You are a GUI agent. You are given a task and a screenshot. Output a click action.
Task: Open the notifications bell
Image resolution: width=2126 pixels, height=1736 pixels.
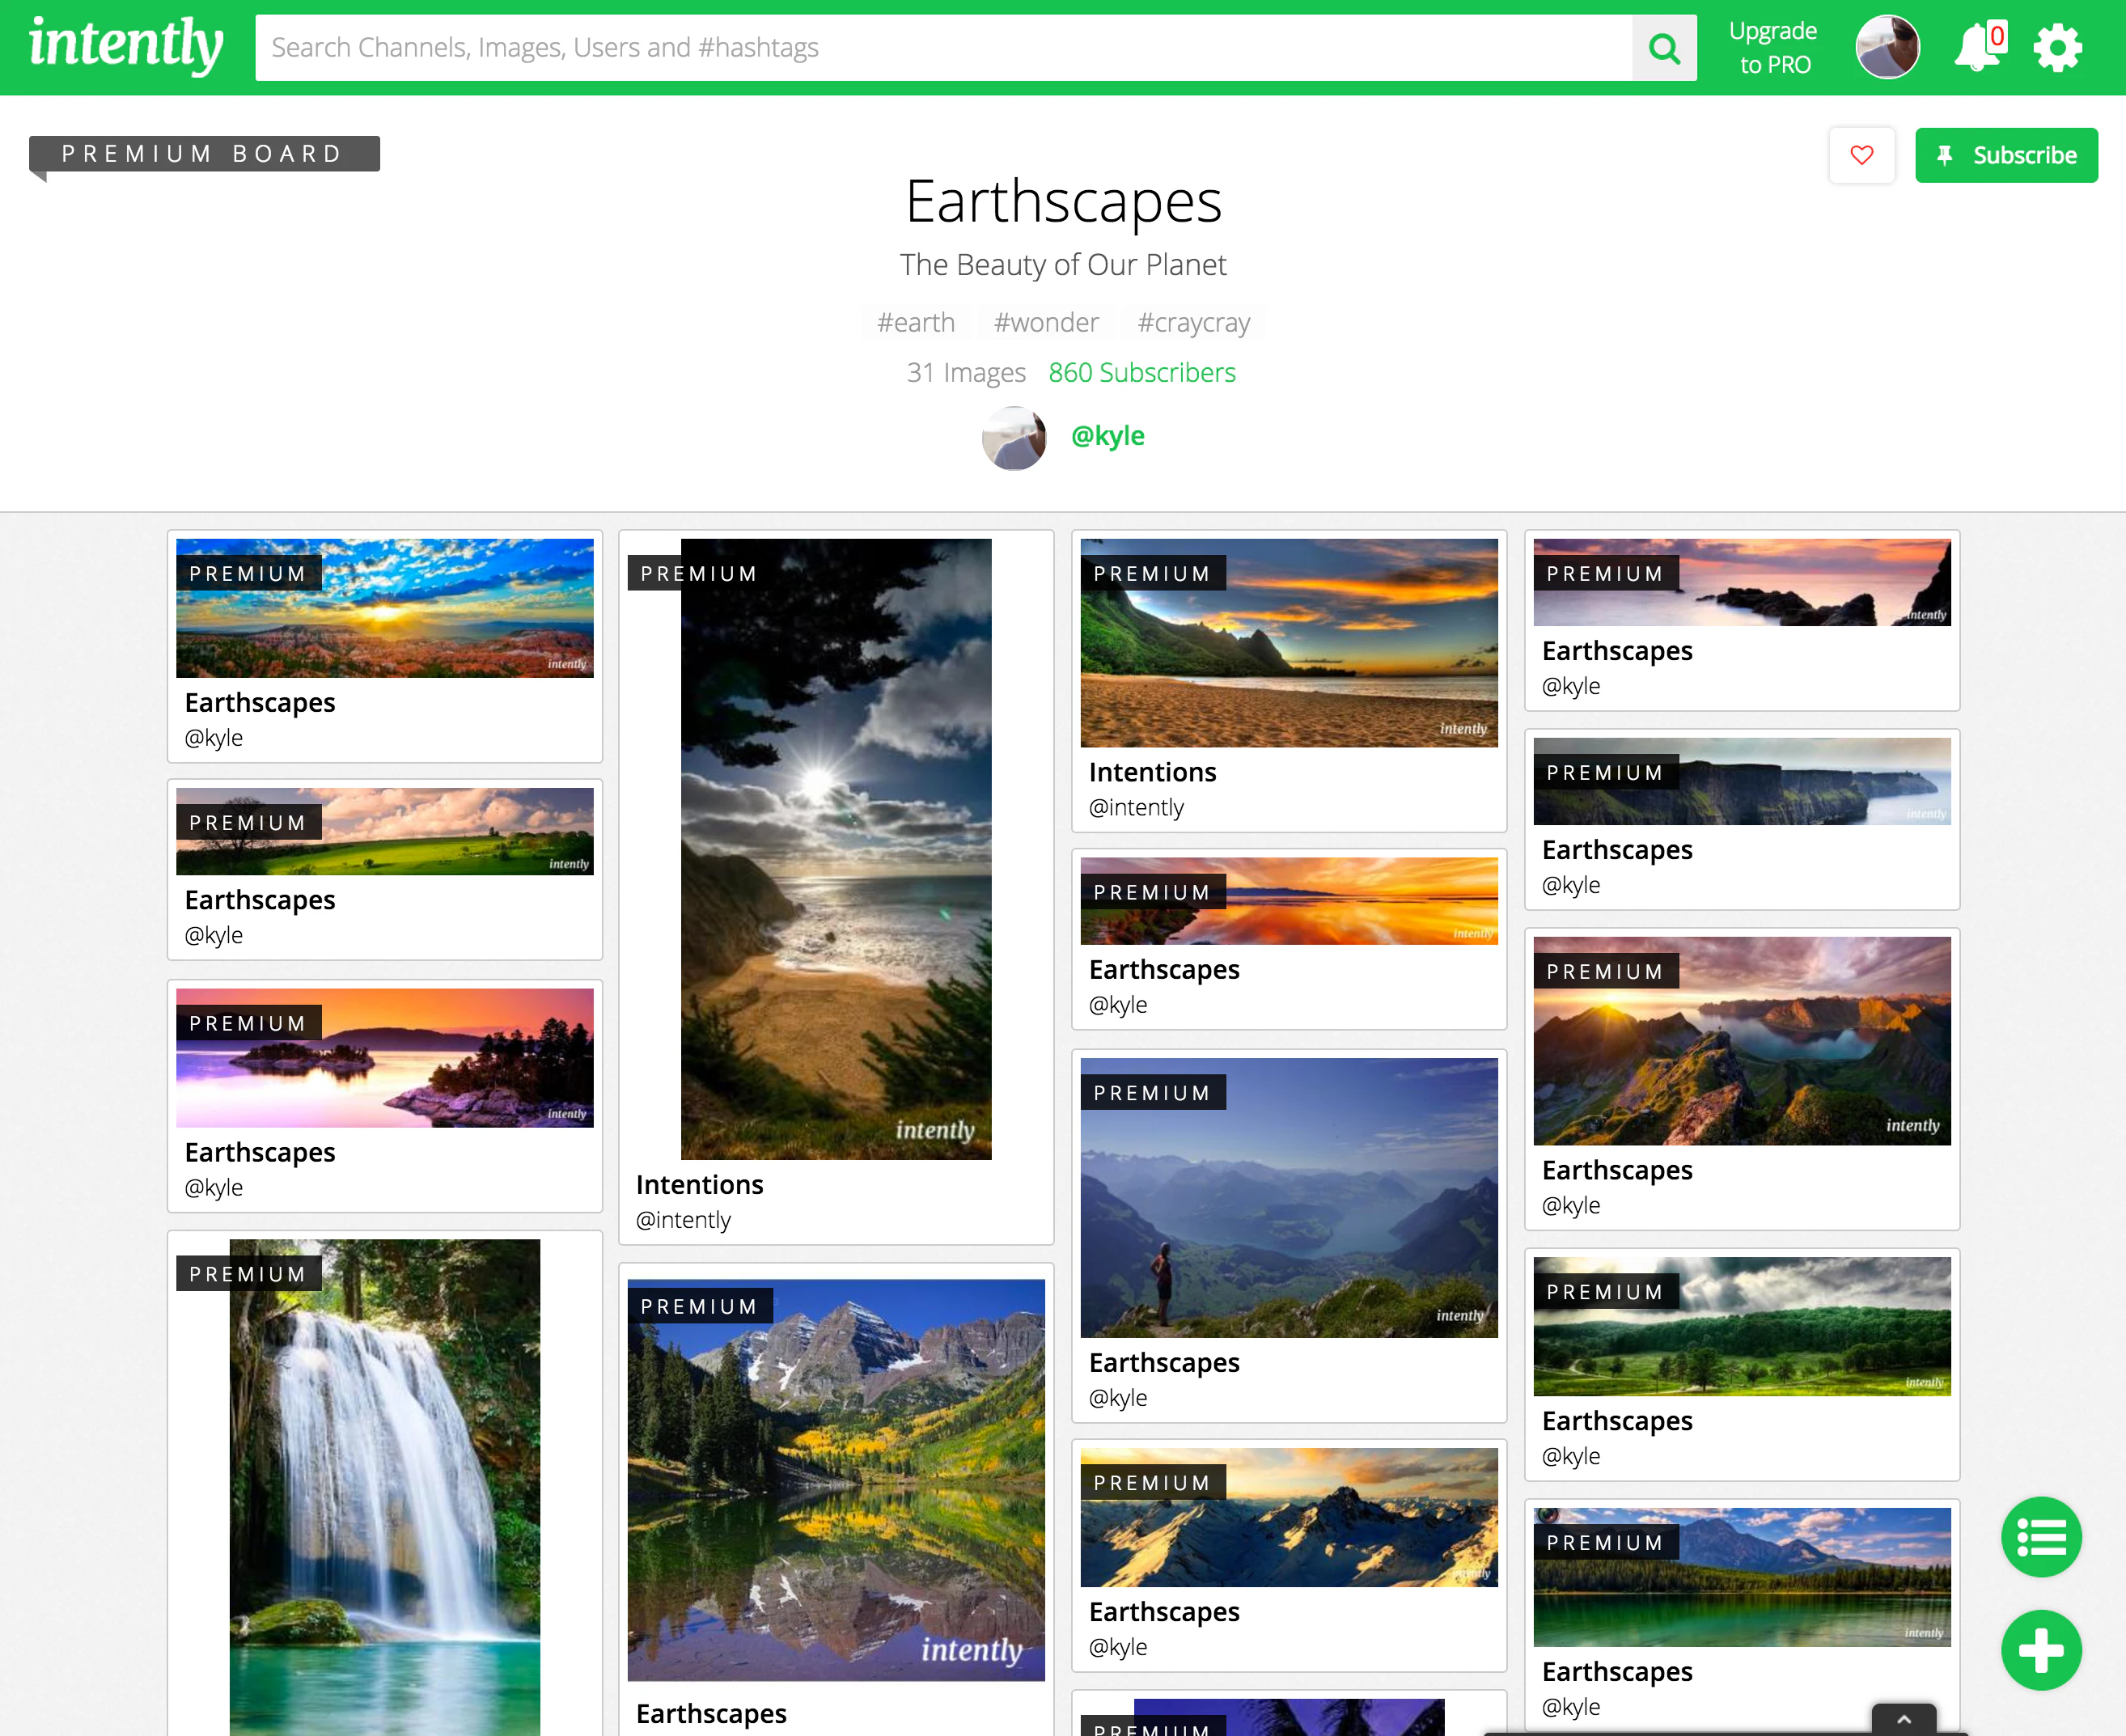point(1977,48)
